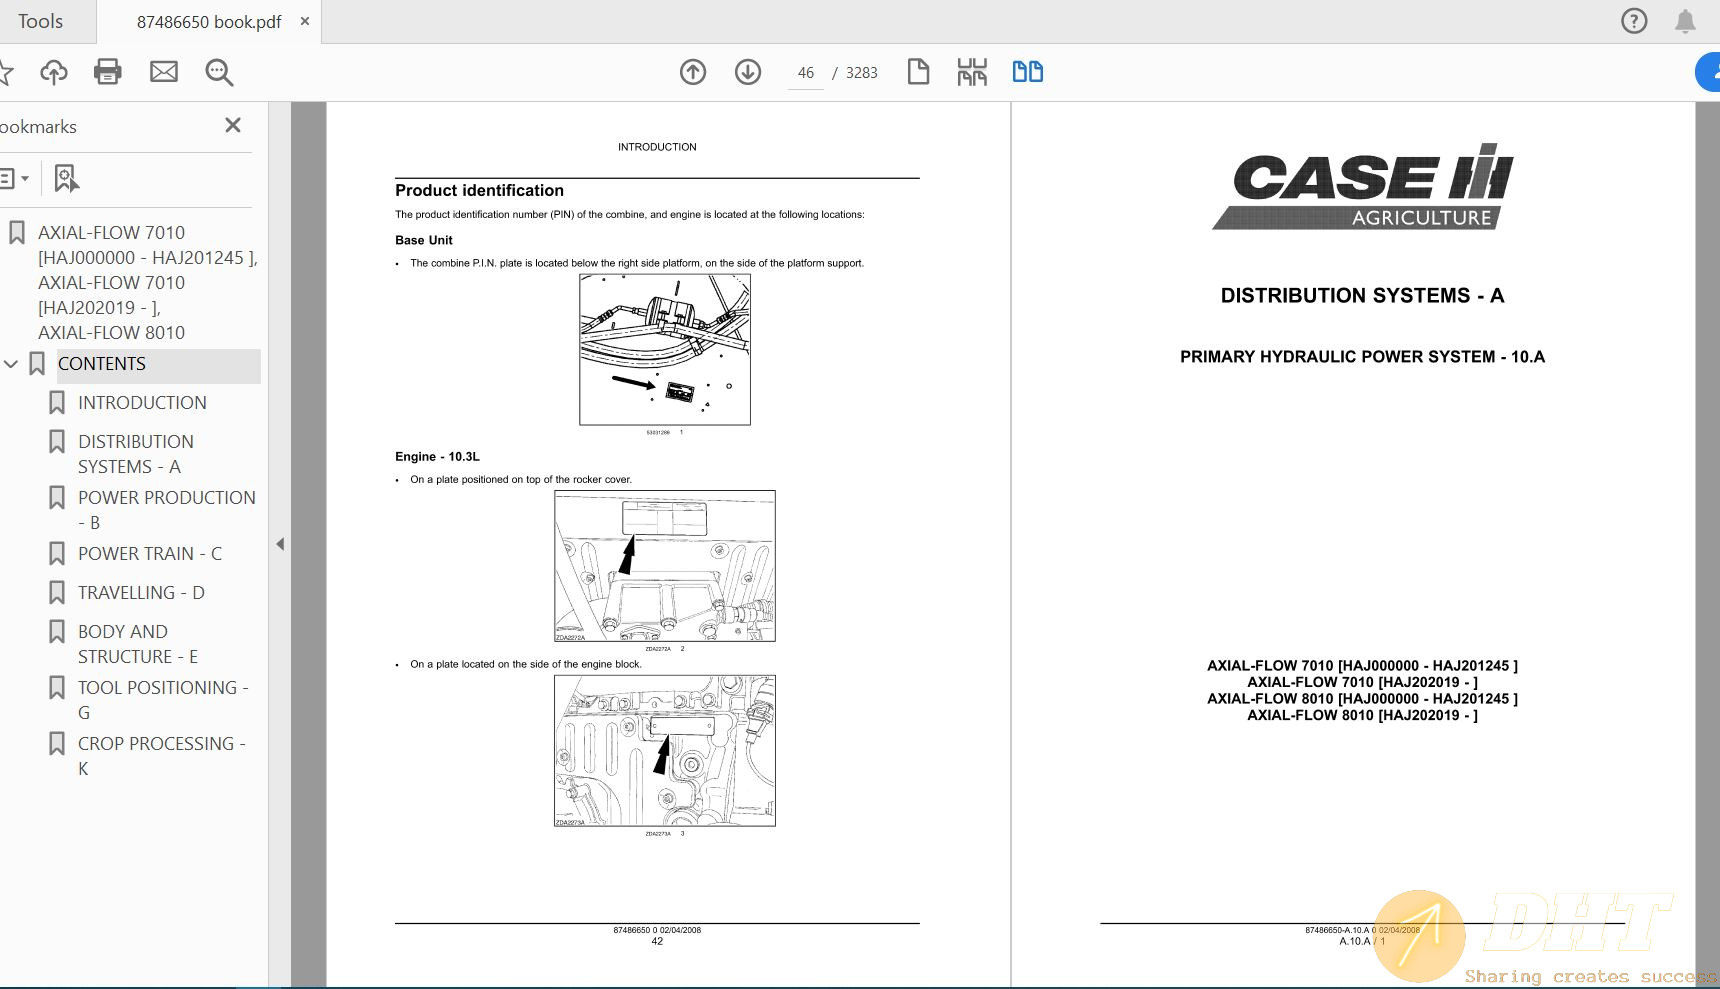Open the POWER TRAIN - C bookmark
The image size is (1720, 989).
pos(150,554)
